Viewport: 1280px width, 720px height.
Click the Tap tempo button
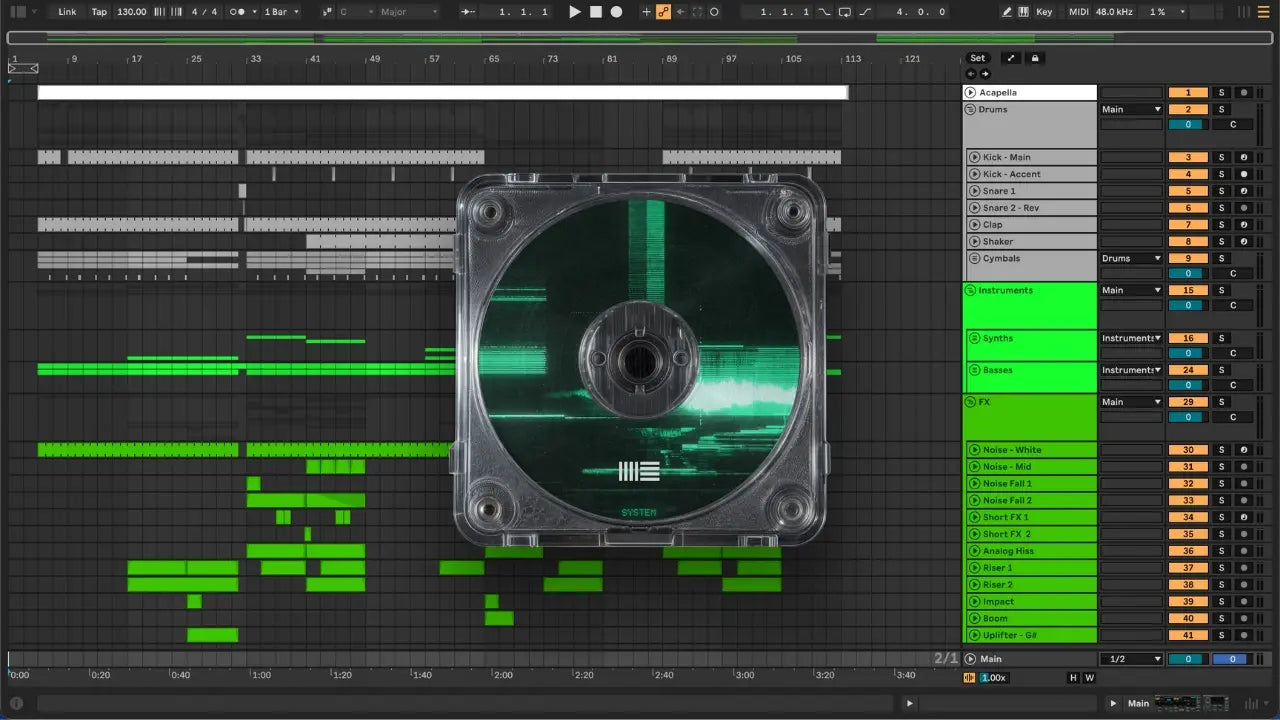pos(99,12)
